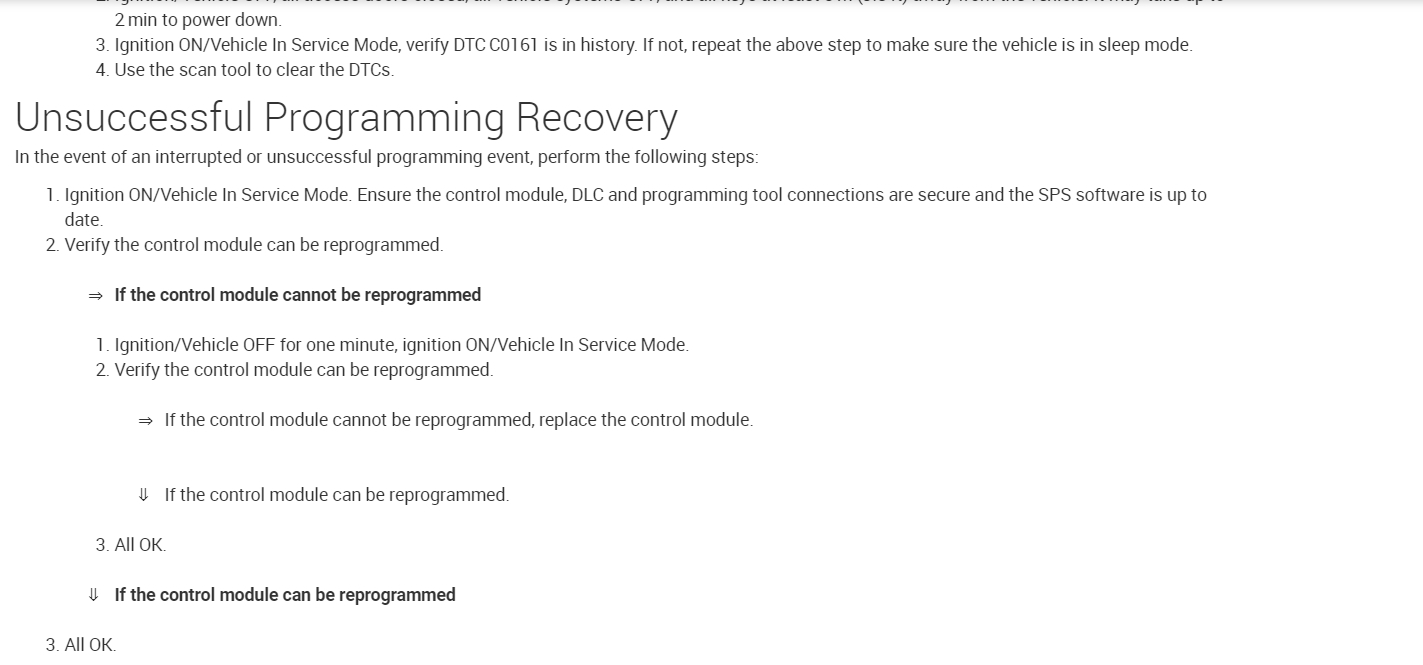Click the down arrow beside bold 'can be reprogrammed'
The width and height of the screenshot is (1423, 665).
coord(94,595)
